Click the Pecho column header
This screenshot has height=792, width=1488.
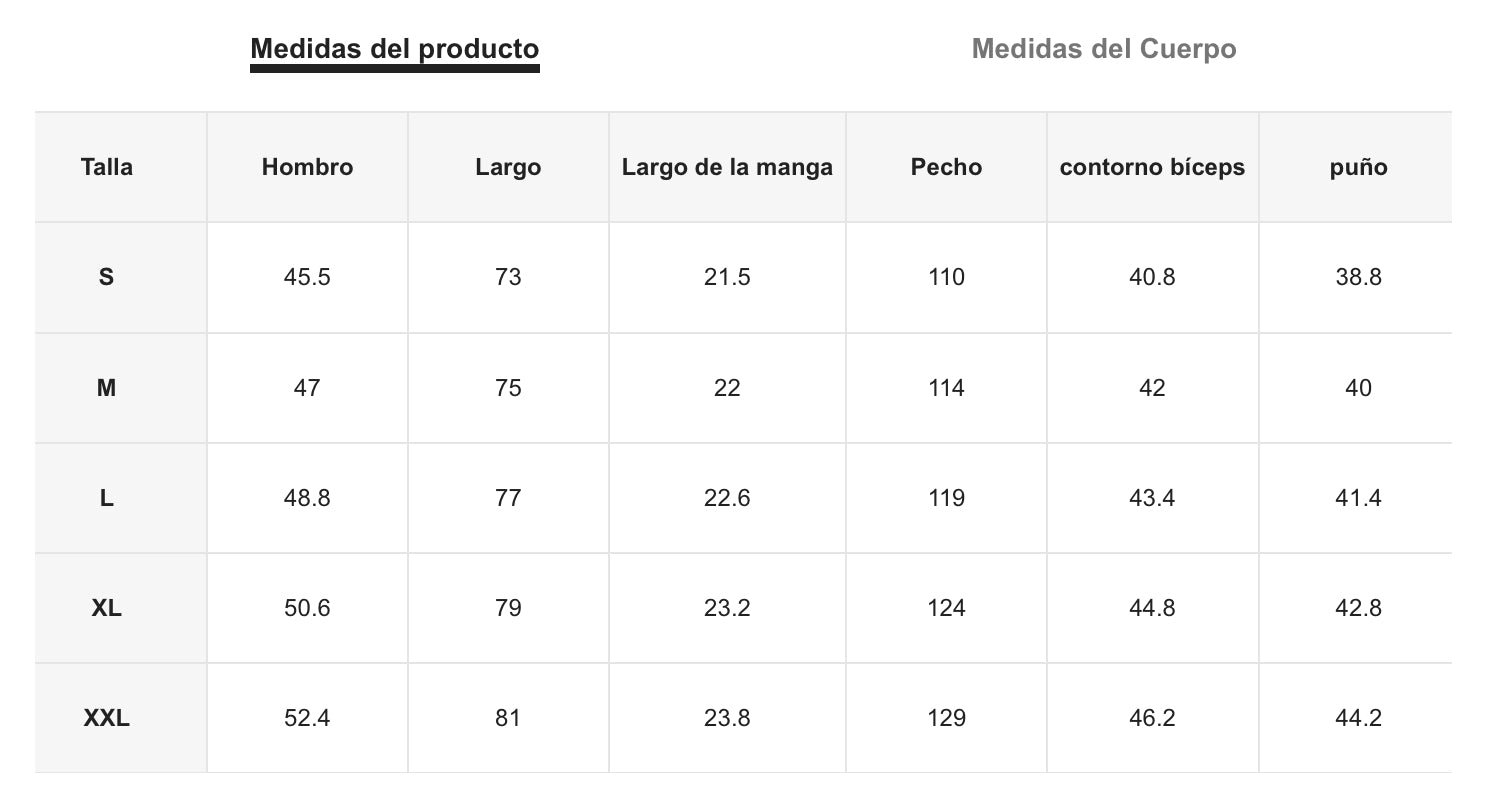(946, 167)
